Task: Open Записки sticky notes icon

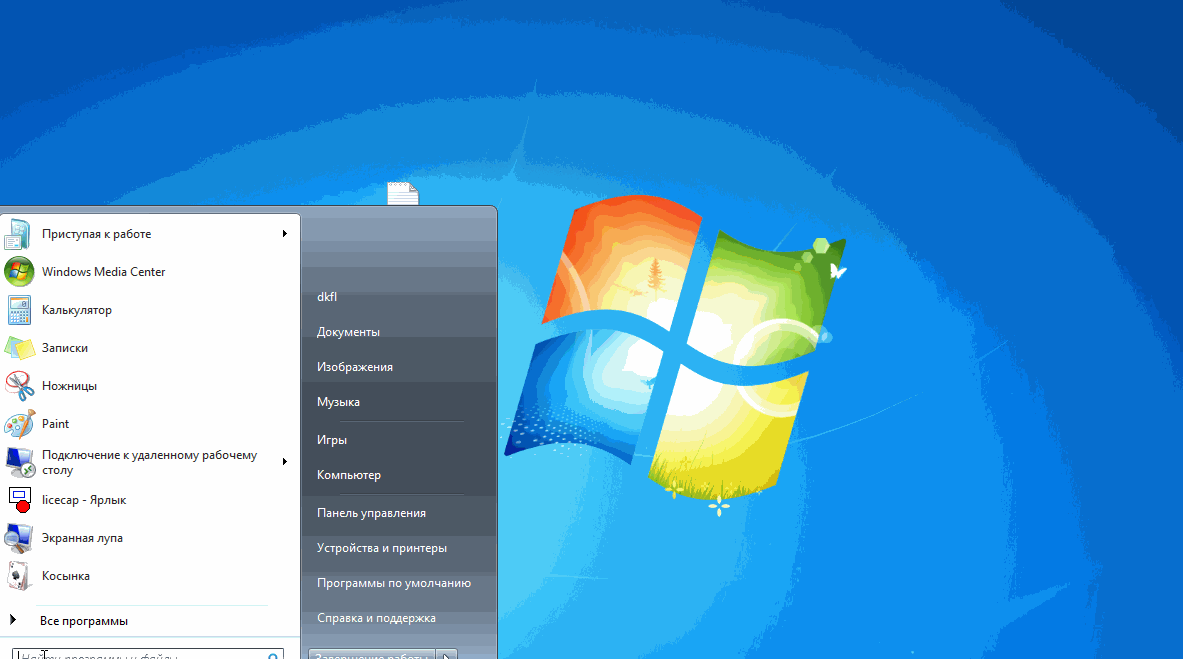Action: click(x=18, y=348)
